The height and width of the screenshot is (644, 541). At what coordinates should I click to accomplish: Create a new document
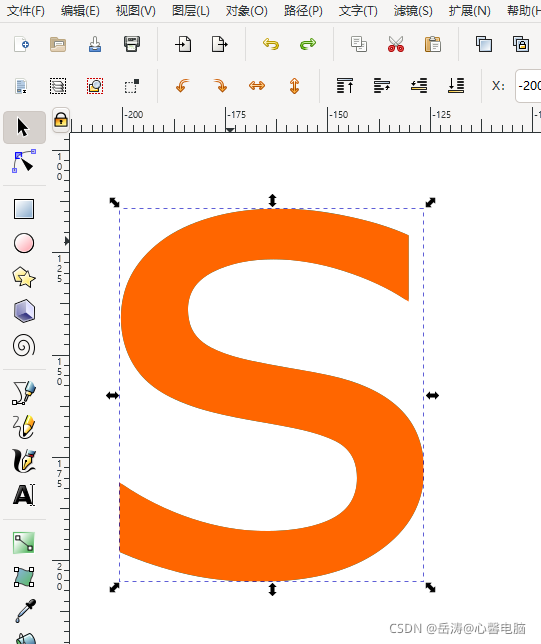pos(21,44)
